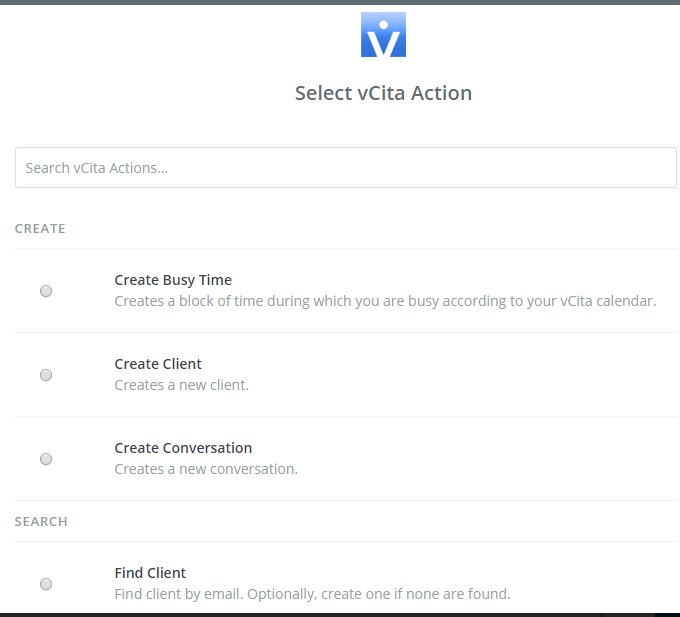The width and height of the screenshot is (680, 617).
Task: Select the Create Busy Time radio button
Action: (46, 291)
